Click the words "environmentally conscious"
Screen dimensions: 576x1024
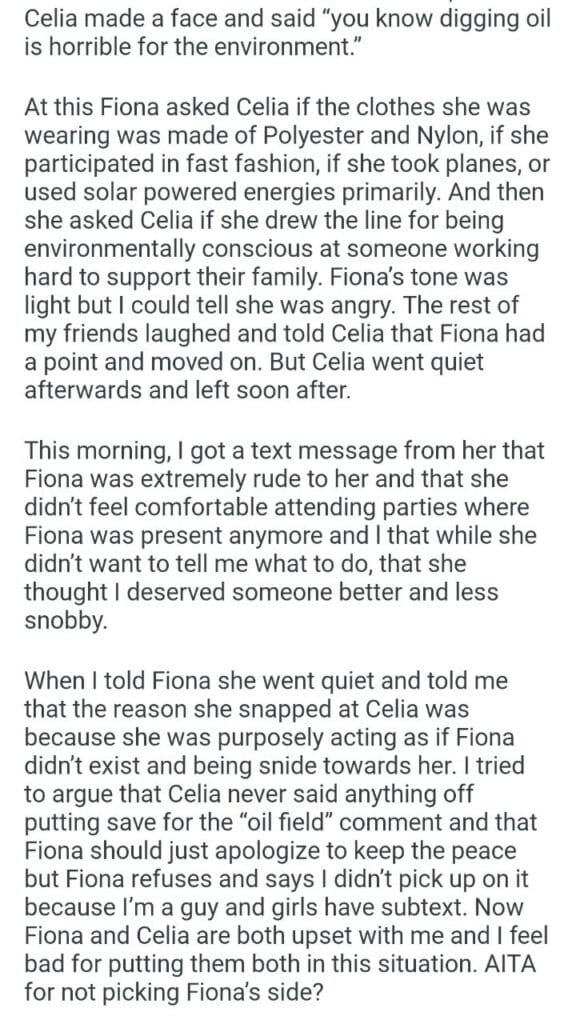pyautogui.click(x=160, y=249)
